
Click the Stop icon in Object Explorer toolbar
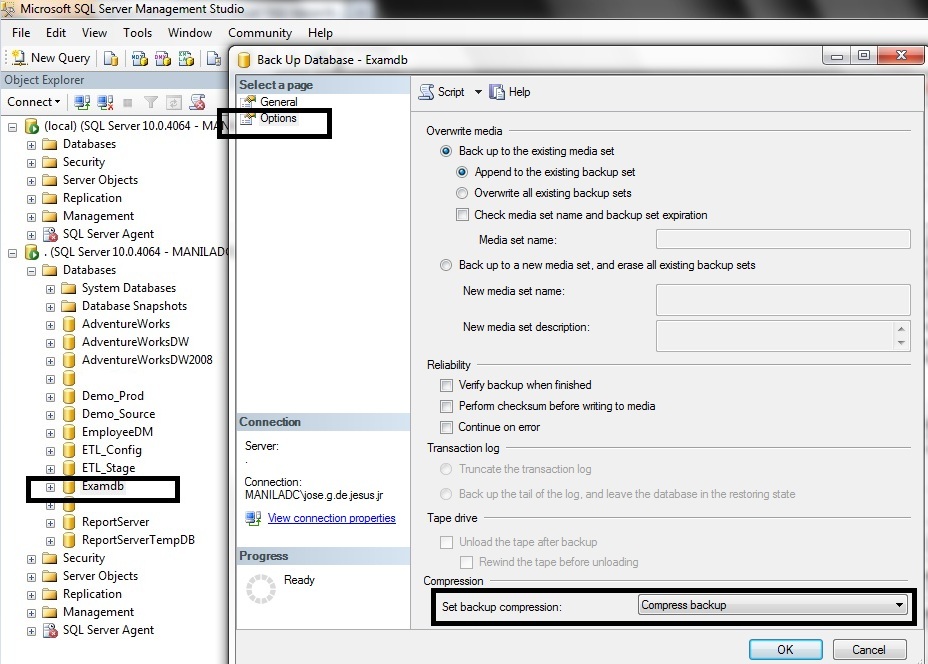click(127, 103)
